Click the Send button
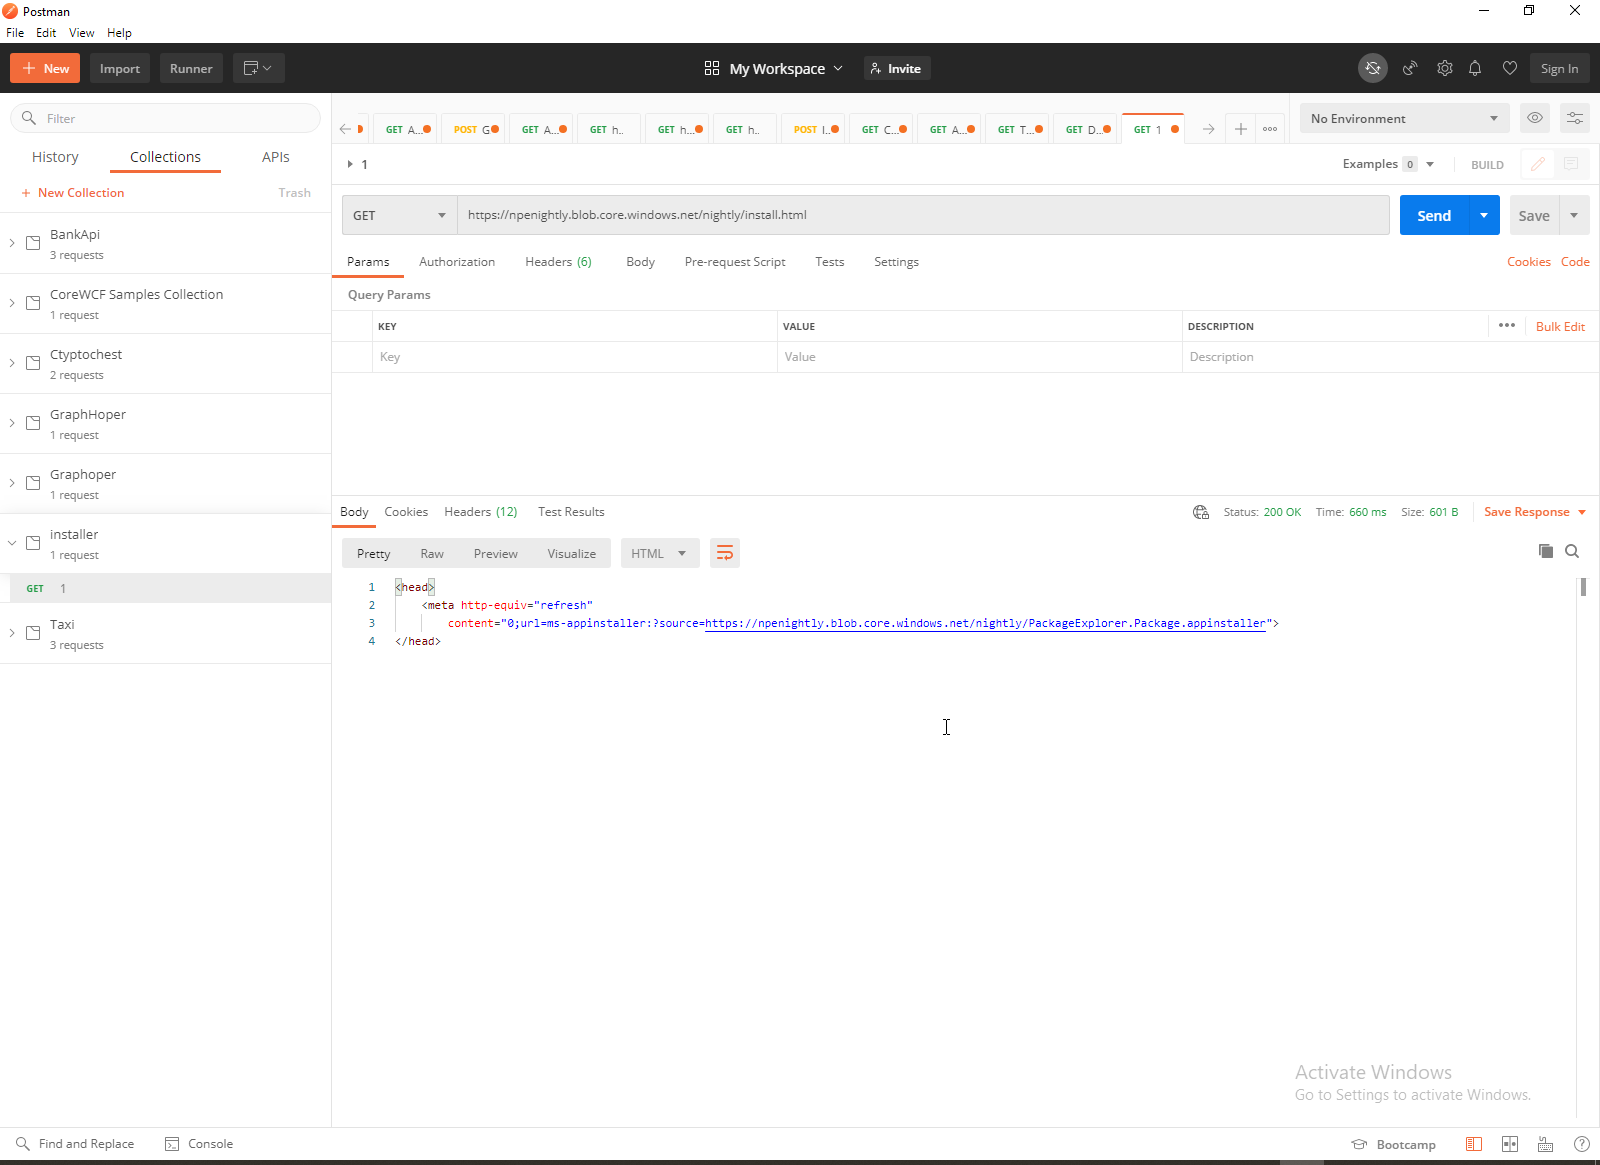 (x=1434, y=215)
